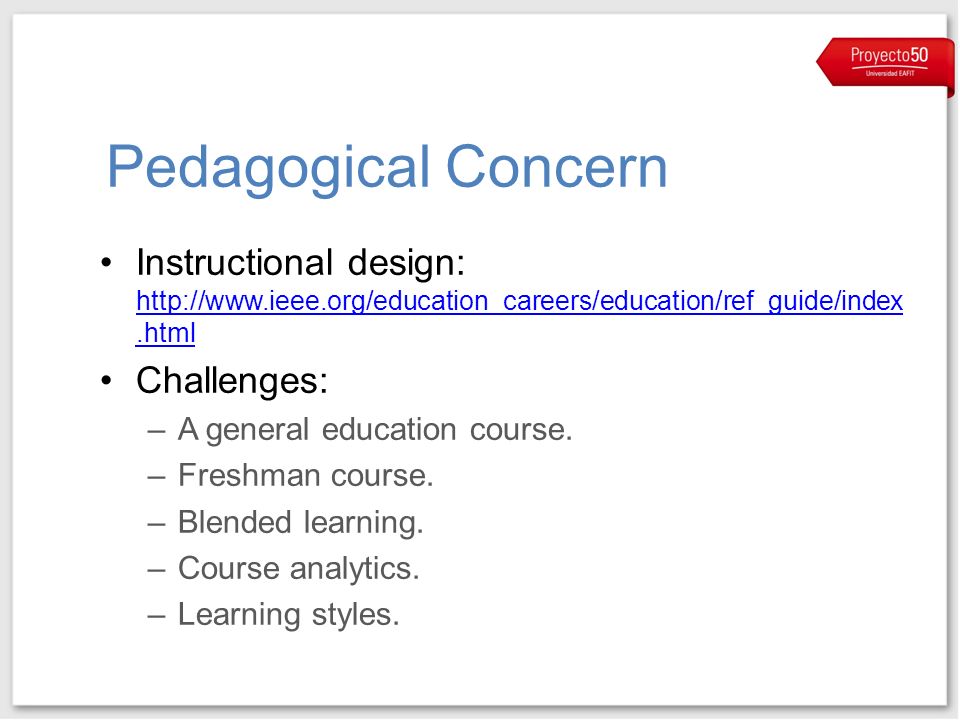
Task: Click the dash before 'Freshman course.'
Action: point(157,476)
